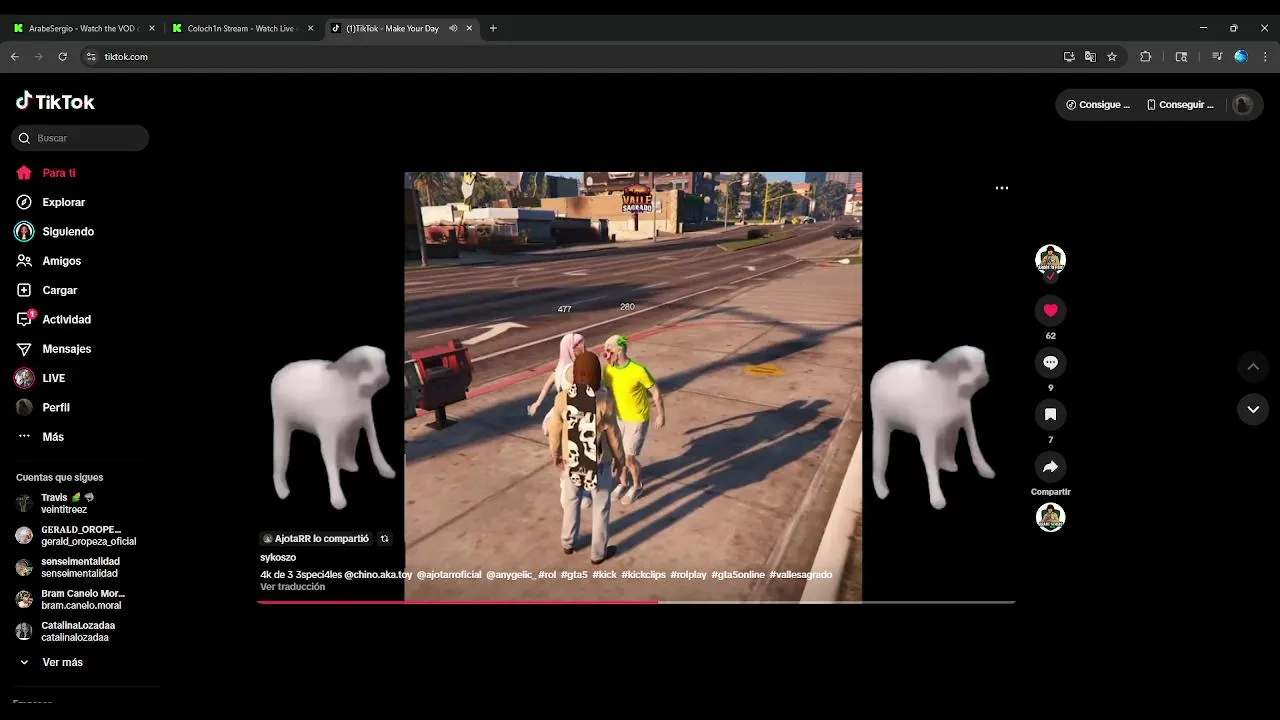
Task: Click install app icon in address bar
Action: pyautogui.click(x=1069, y=57)
